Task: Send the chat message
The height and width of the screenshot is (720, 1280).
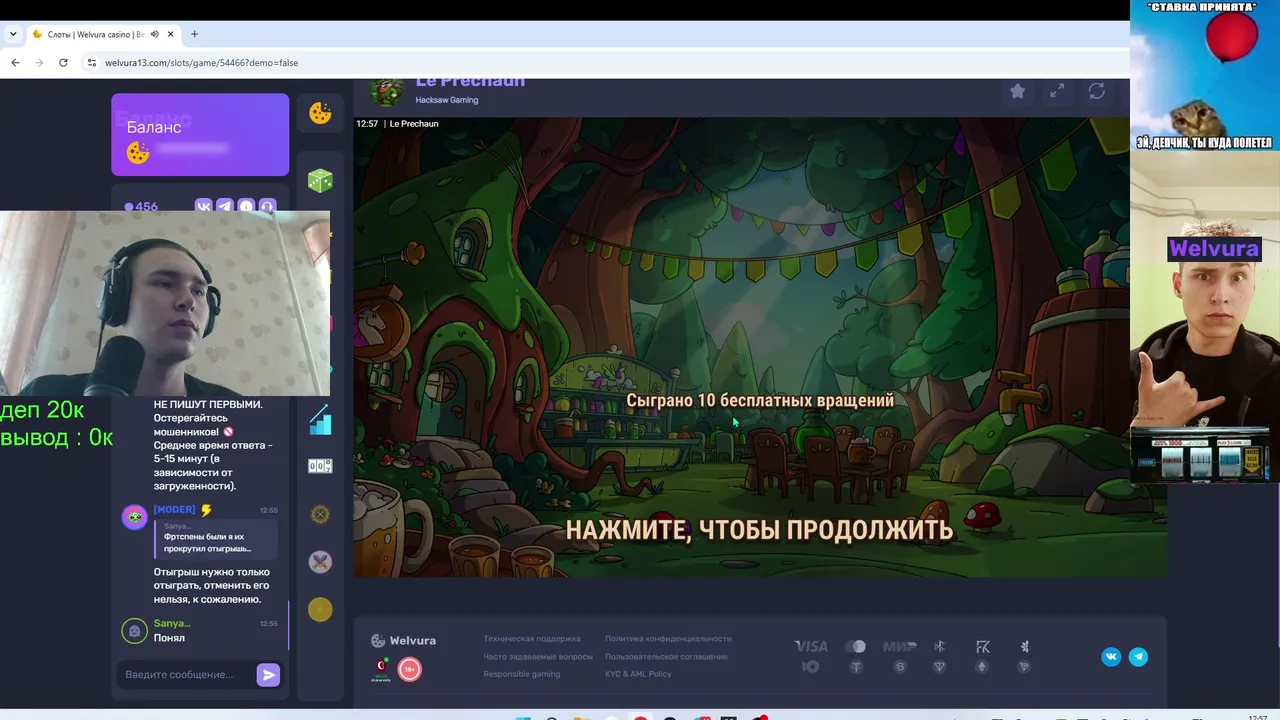Action: 268,675
